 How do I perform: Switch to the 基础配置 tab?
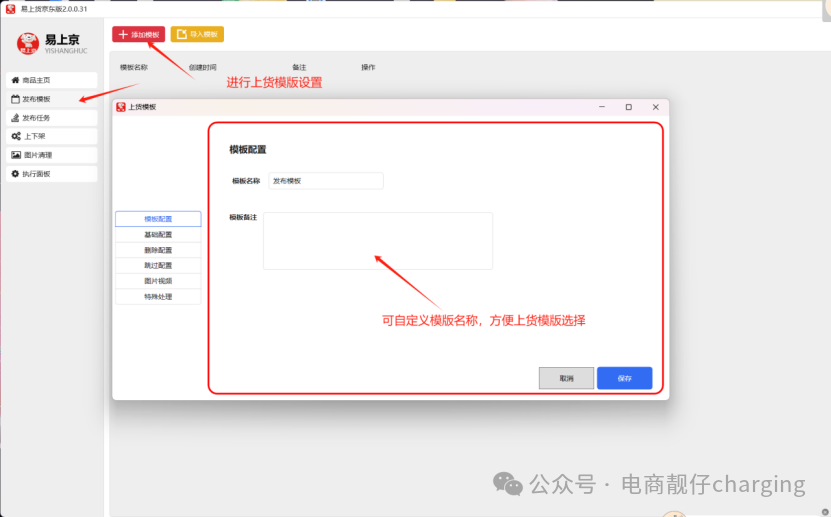pos(158,235)
